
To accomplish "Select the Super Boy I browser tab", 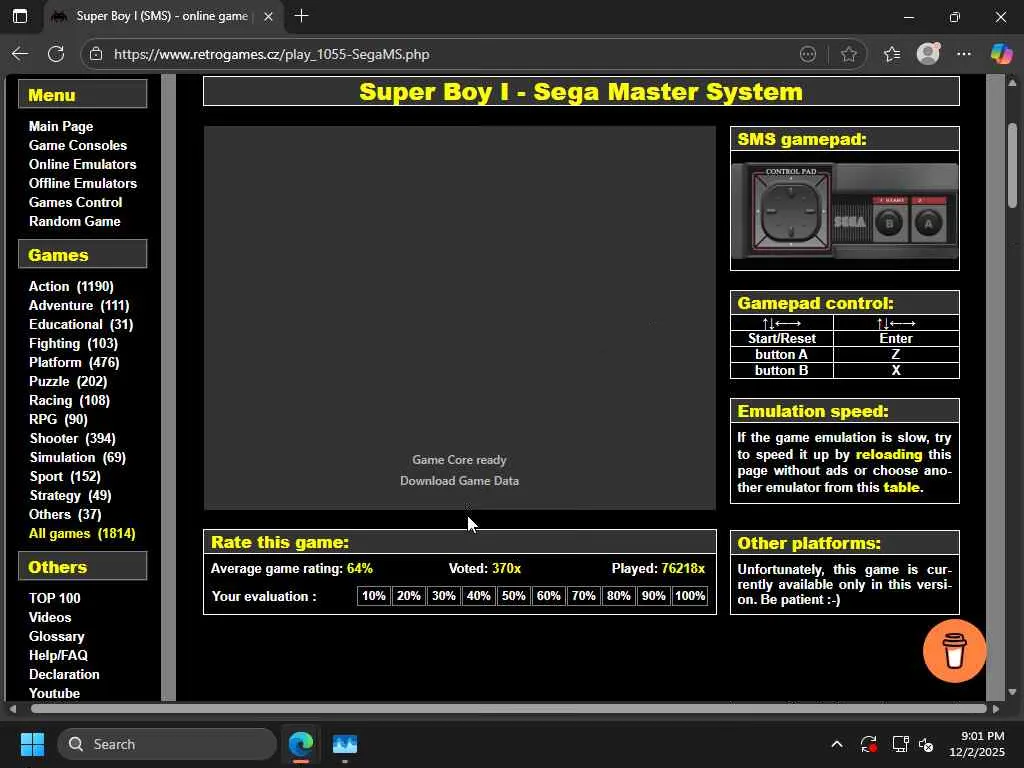I will [x=163, y=16].
